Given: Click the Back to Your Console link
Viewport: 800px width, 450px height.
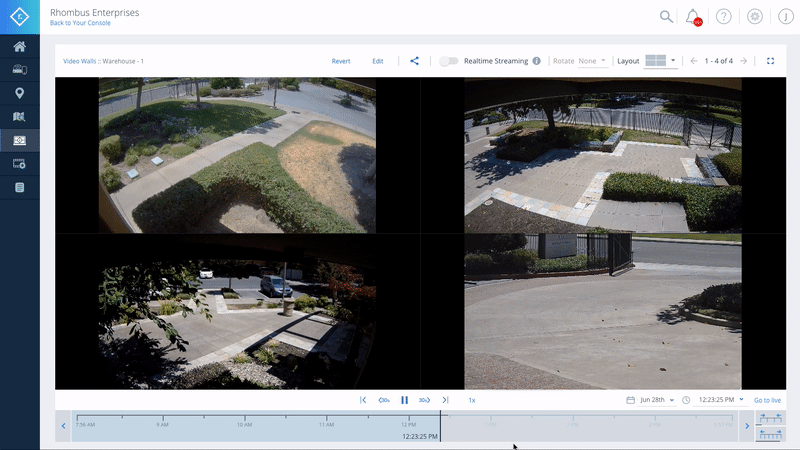Looking at the screenshot, I should click(x=80, y=23).
